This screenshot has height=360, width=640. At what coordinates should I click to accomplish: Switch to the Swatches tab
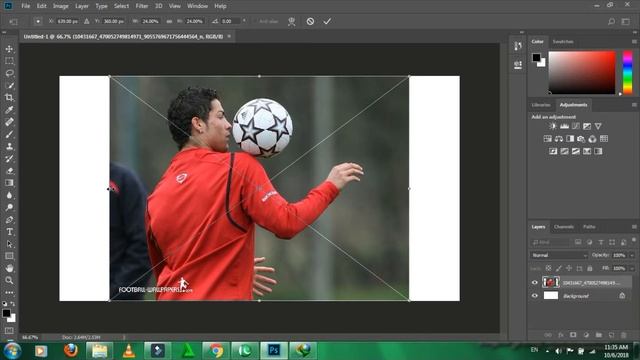pyautogui.click(x=563, y=42)
